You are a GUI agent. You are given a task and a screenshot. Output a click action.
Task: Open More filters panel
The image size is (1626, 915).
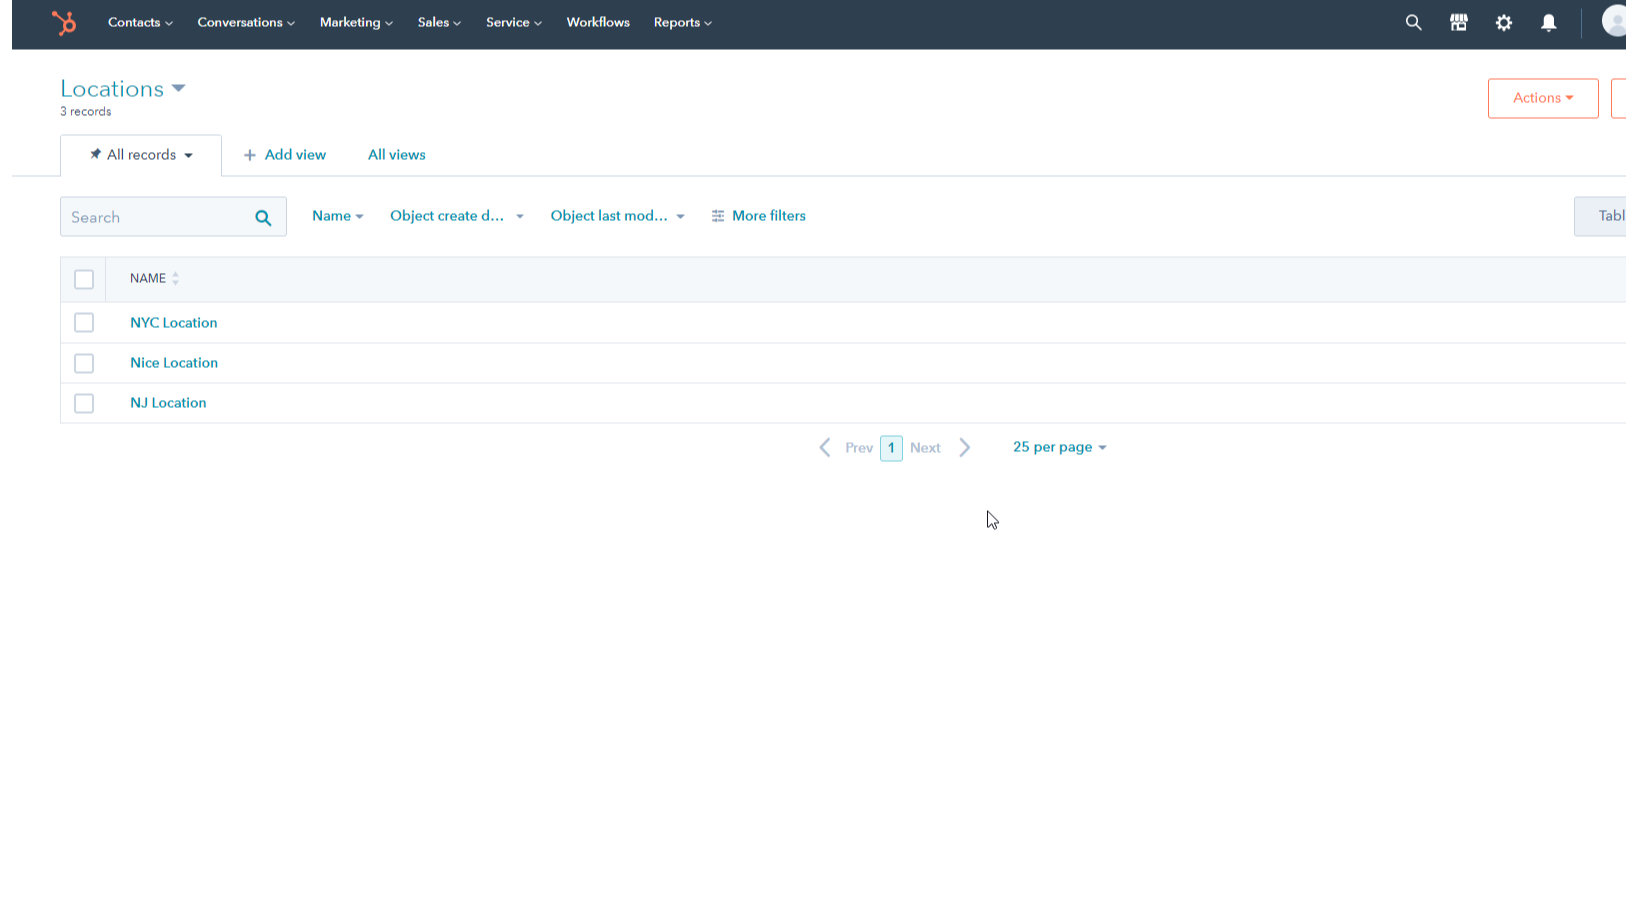[x=758, y=216]
